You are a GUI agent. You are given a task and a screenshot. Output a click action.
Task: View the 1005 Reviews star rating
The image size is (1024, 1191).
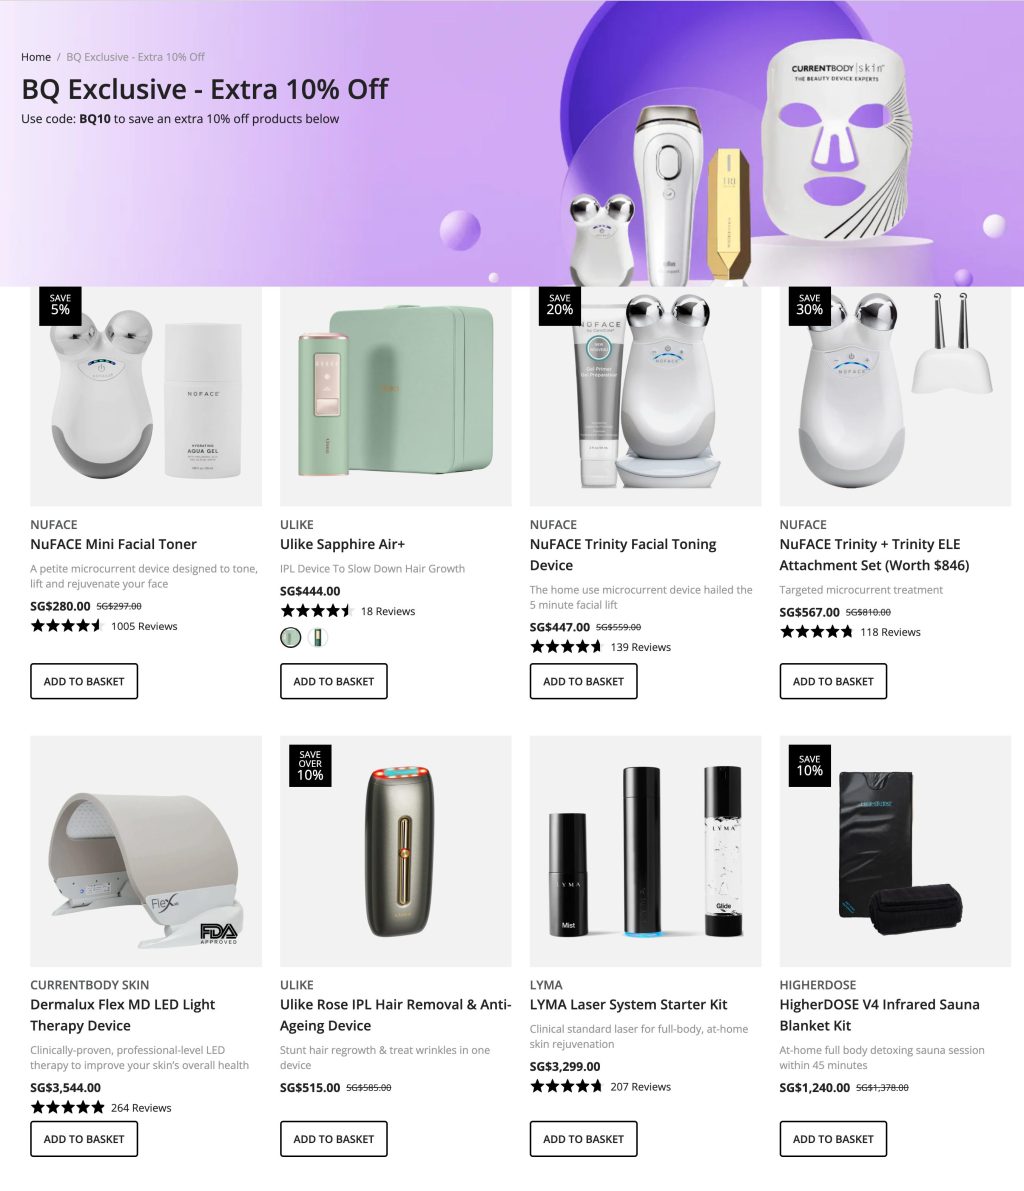point(104,626)
